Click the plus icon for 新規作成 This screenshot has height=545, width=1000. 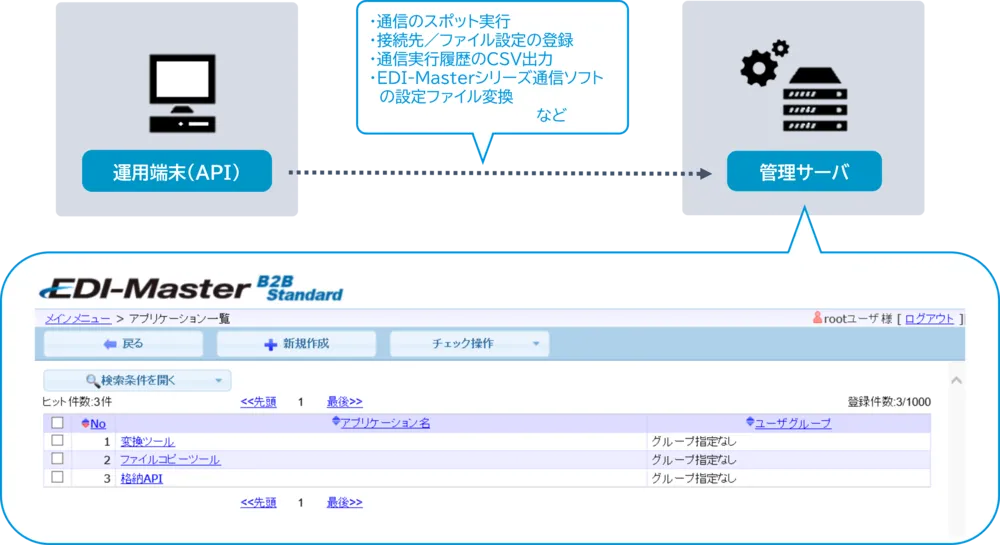click(270, 344)
